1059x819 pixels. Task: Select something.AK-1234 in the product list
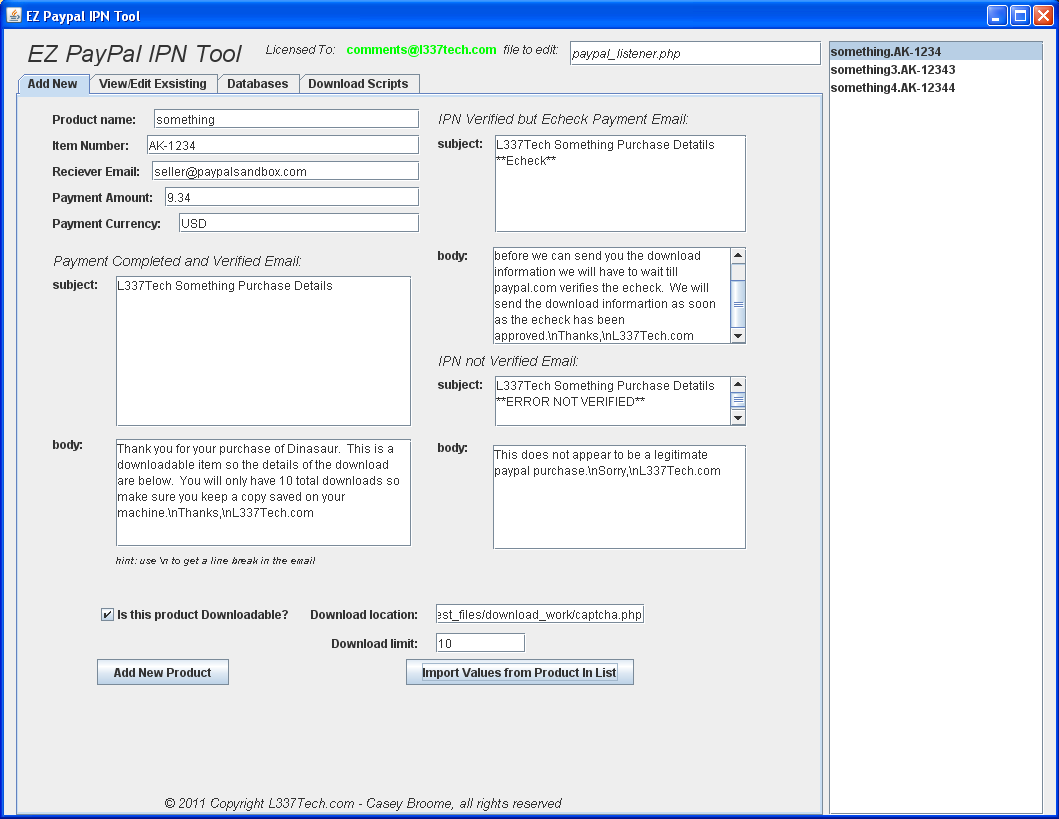(935, 51)
